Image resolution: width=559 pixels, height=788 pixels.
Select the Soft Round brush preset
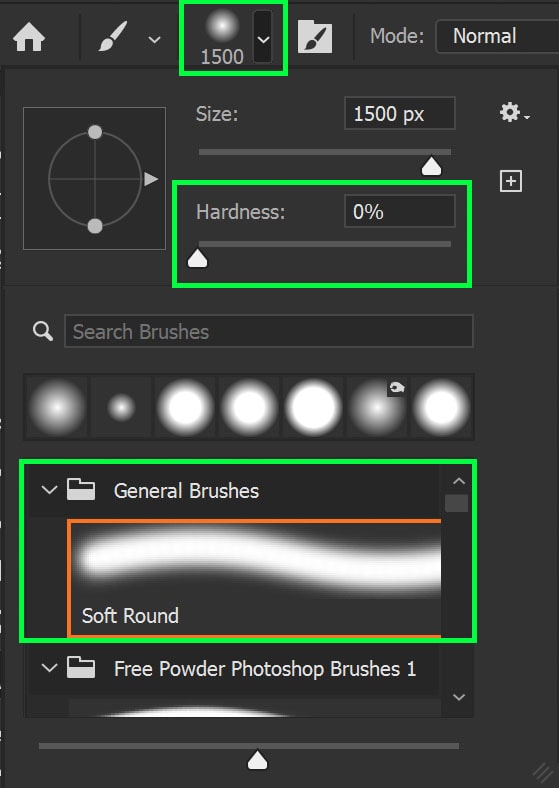coord(254,578)
